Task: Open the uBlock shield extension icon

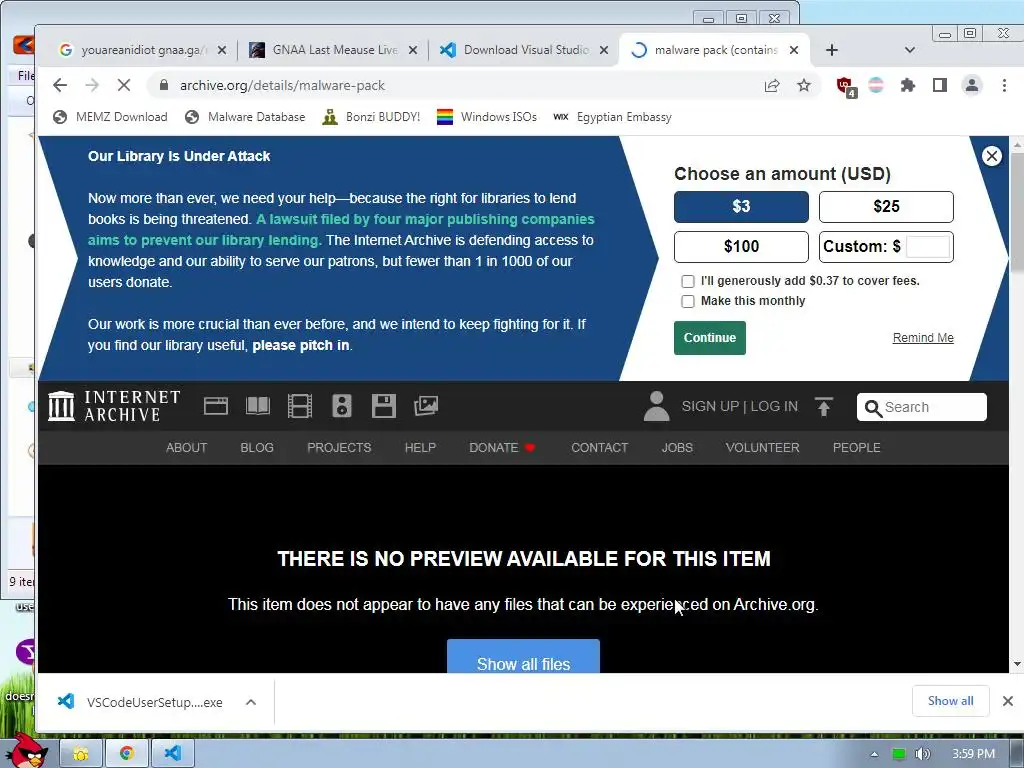Action: click(845, 86)
